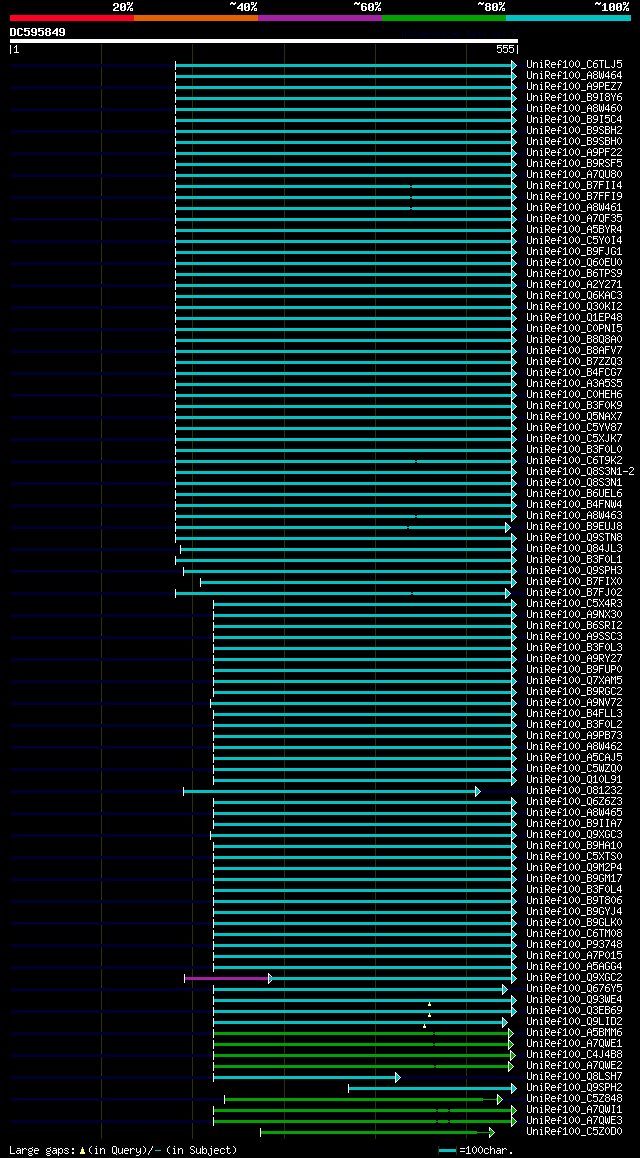Click the arrowhead ending the UniRef100_O81232 bar
Image resolution: width=640 pixels, height=1158 pixels.
(478, 791)
